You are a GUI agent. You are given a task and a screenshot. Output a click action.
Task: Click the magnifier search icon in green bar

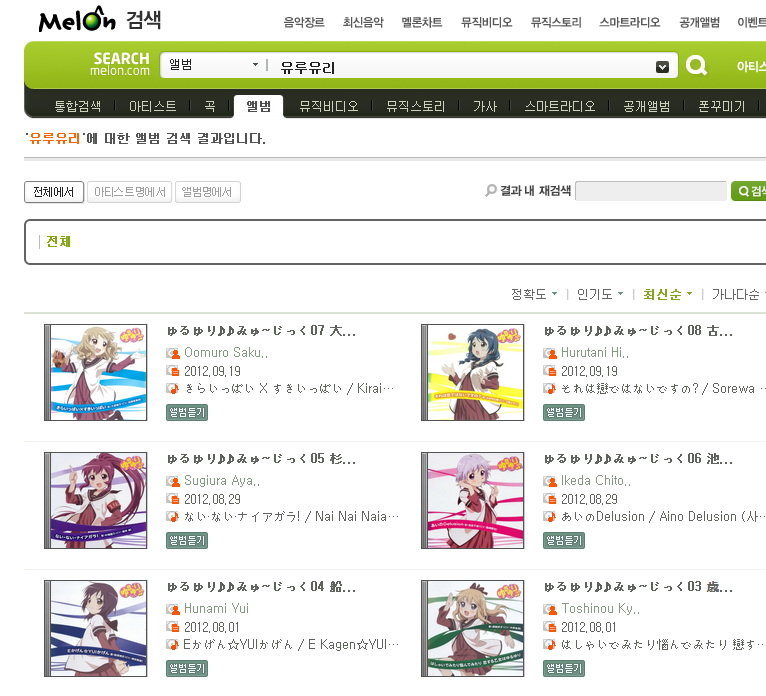pyautogui.click(x=696, y=65)
